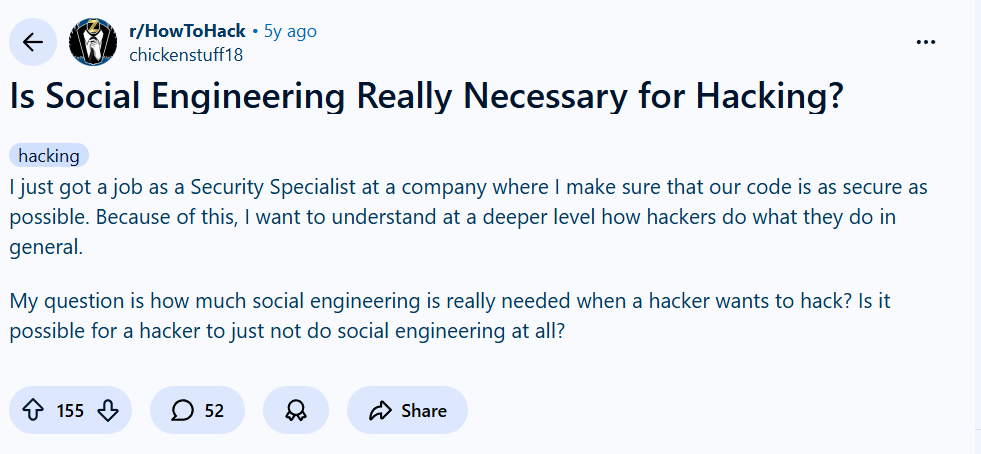Click the speech bubble comments icon
Image resolution: width=981 pixels, height=454 pixels.
click(182, 410)
